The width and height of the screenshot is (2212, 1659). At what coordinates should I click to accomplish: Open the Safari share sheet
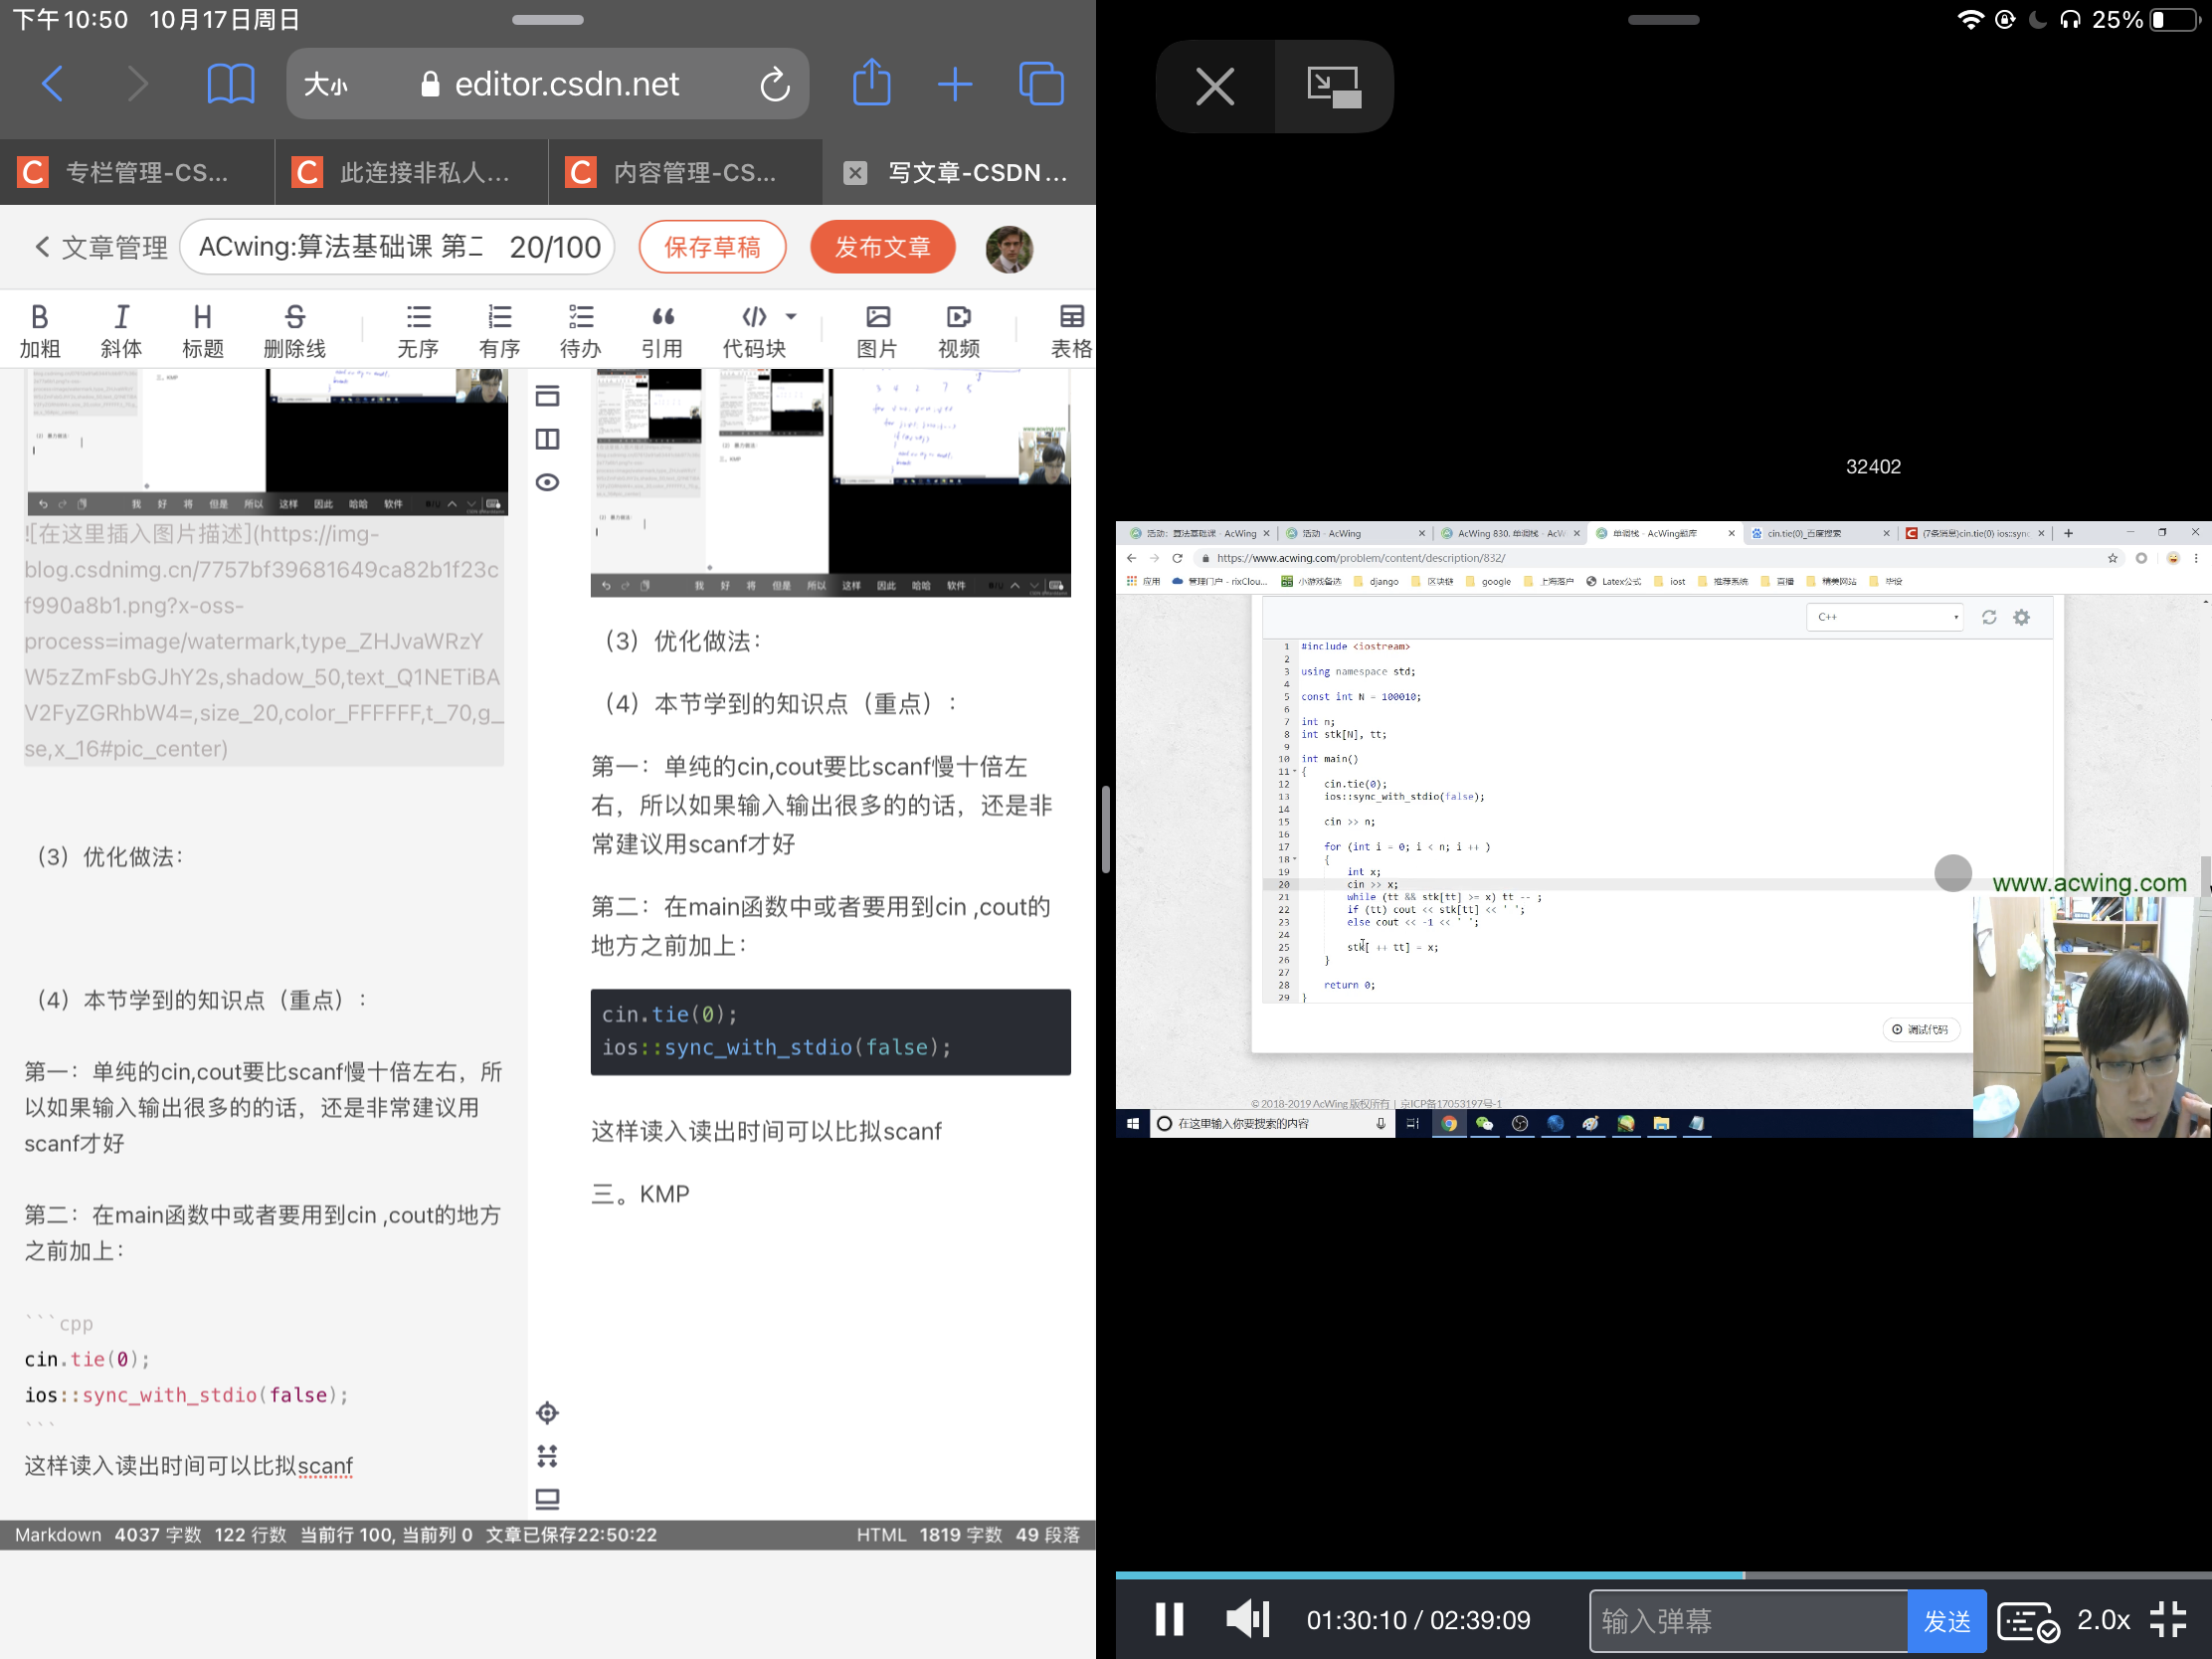point(872,82)
